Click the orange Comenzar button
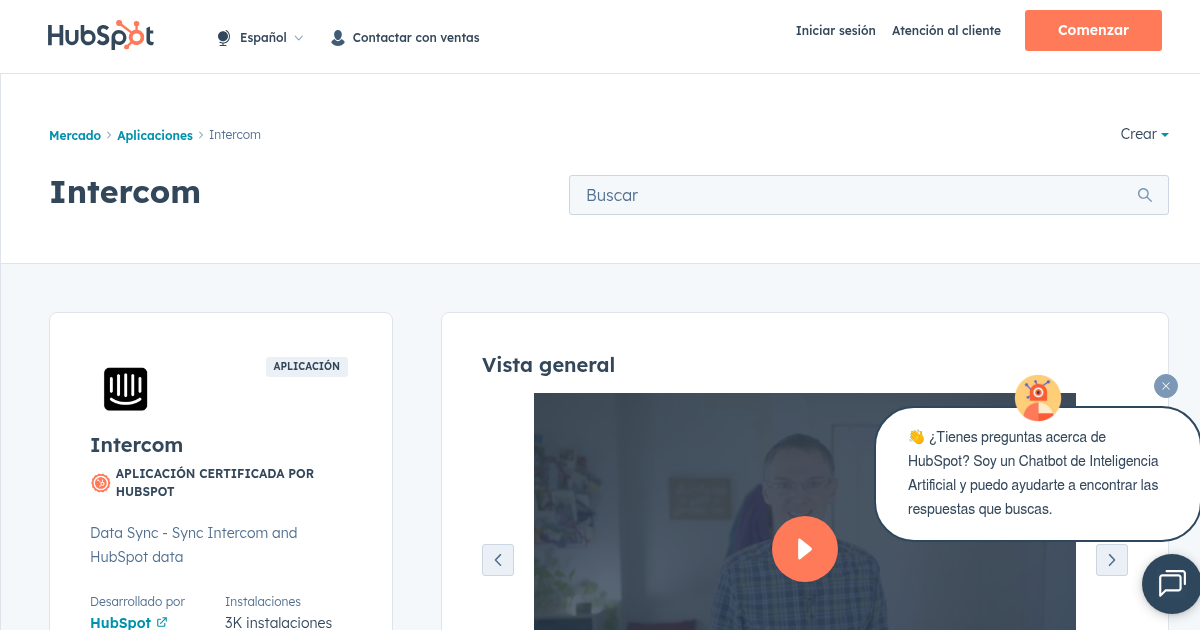1200x630 pixels. pyautogui.click(x=1093, y=30)
